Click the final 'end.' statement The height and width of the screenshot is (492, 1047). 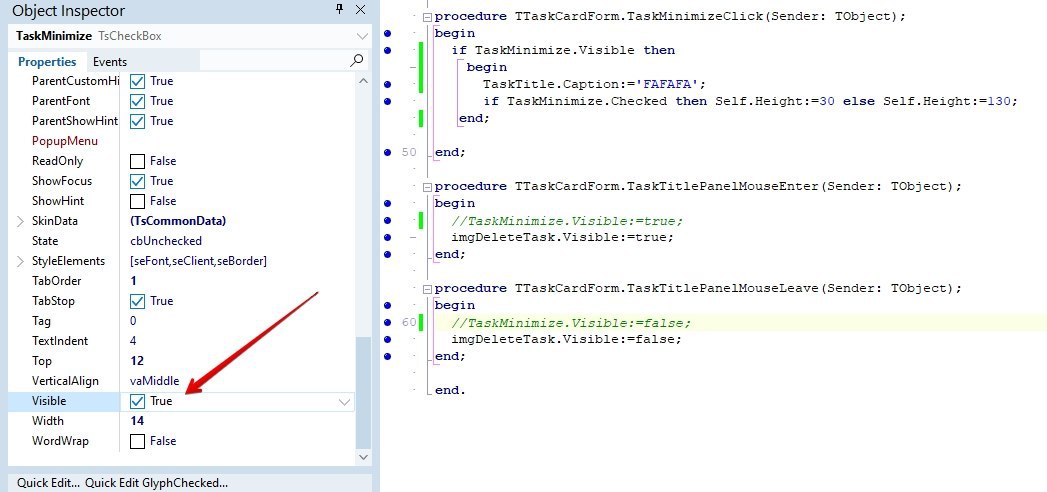[x=449, y=391]
